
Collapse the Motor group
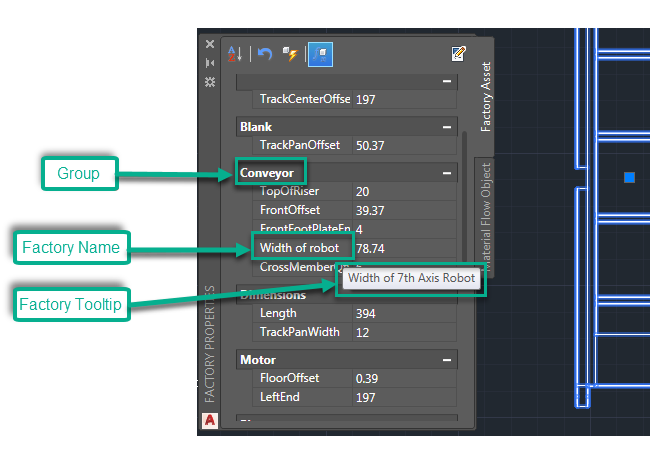(x=447, y=360)
